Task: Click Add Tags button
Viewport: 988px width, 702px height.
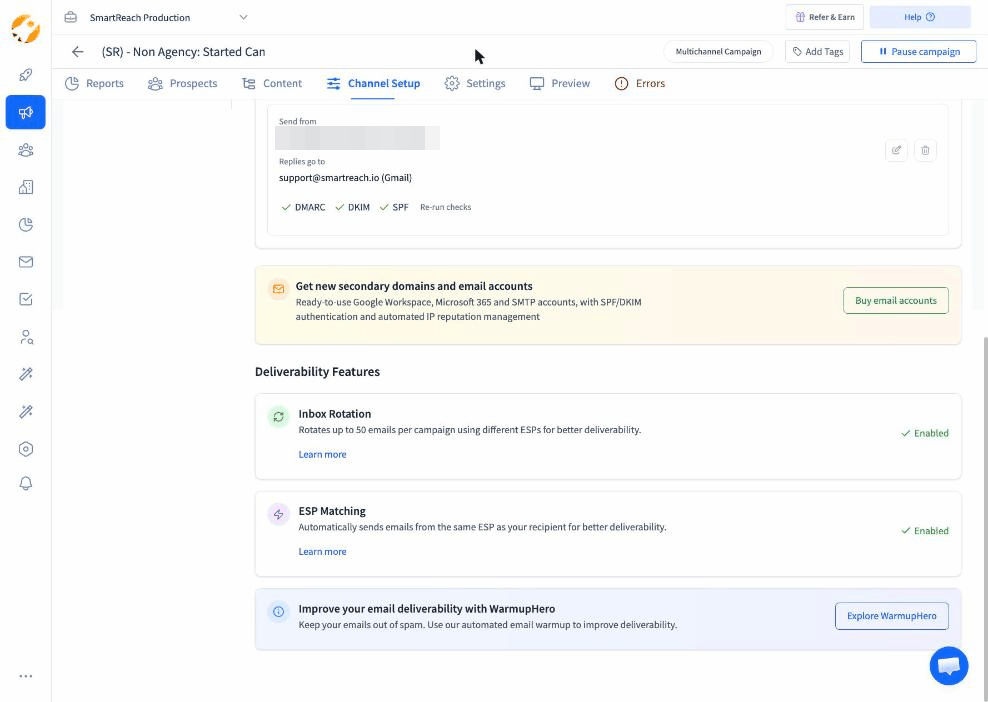Action: click(x=818, y=52)
